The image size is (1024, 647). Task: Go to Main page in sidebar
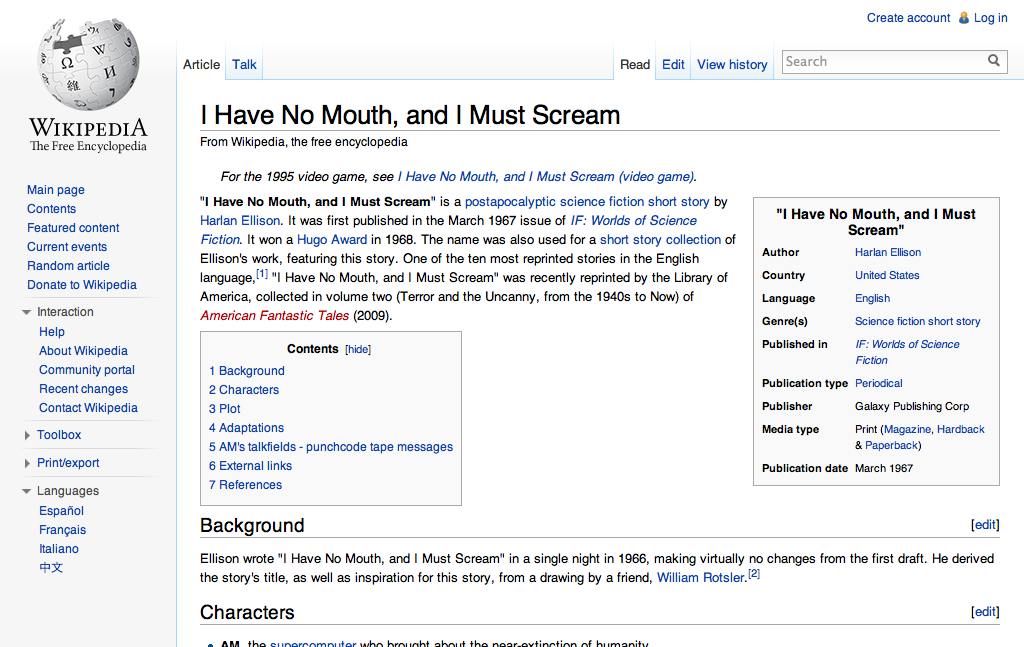56,190
